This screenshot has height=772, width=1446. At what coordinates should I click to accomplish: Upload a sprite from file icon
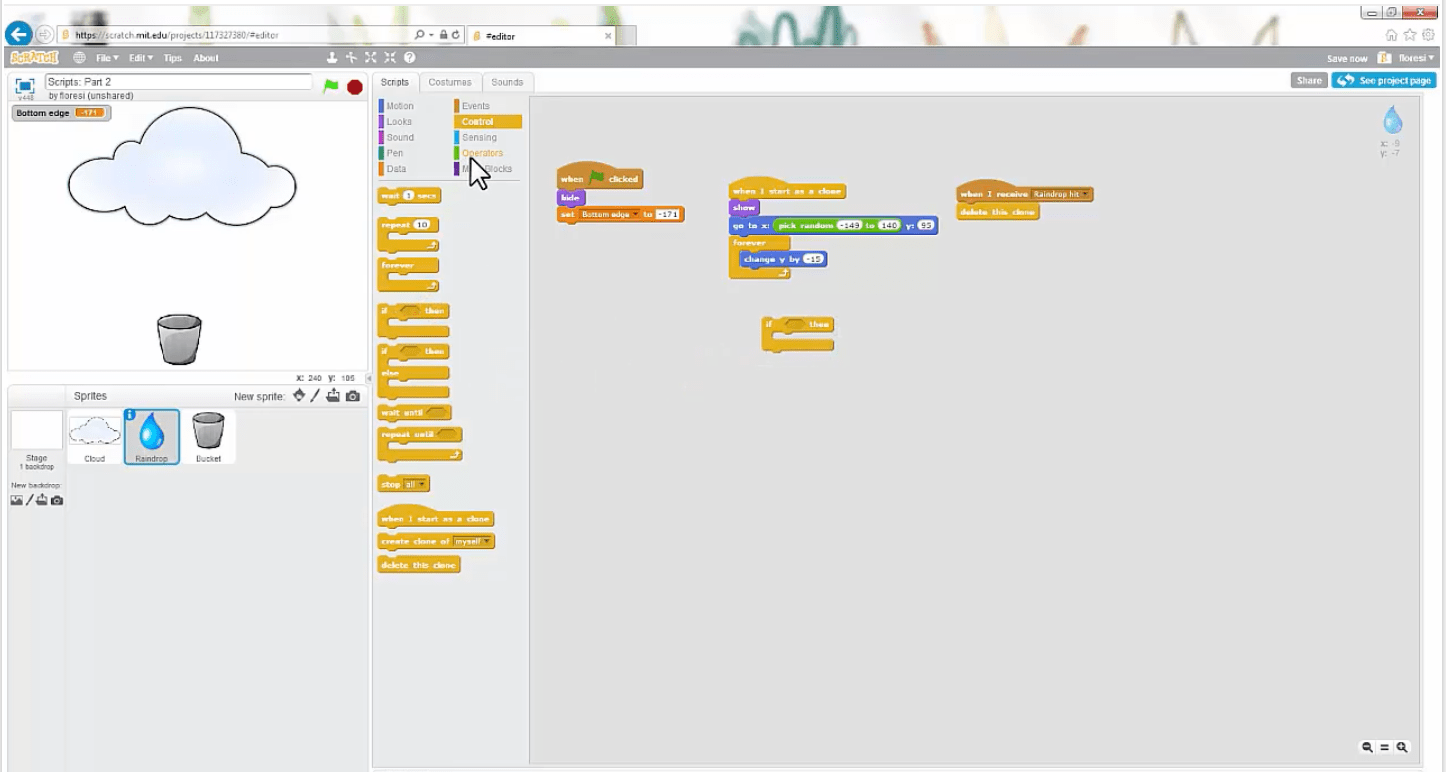tap(333, 395)
